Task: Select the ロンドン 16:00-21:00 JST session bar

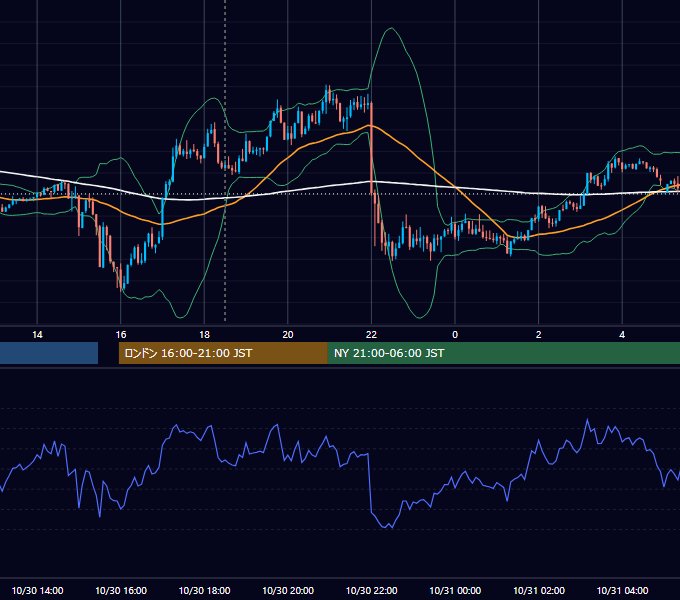Action: coord(223,353)
